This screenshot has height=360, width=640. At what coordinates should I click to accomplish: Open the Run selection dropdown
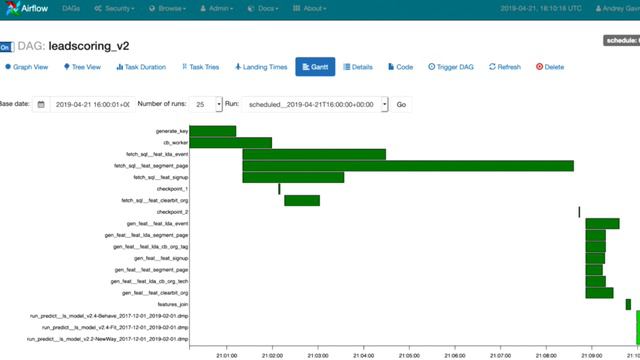[x=315, y=104]
